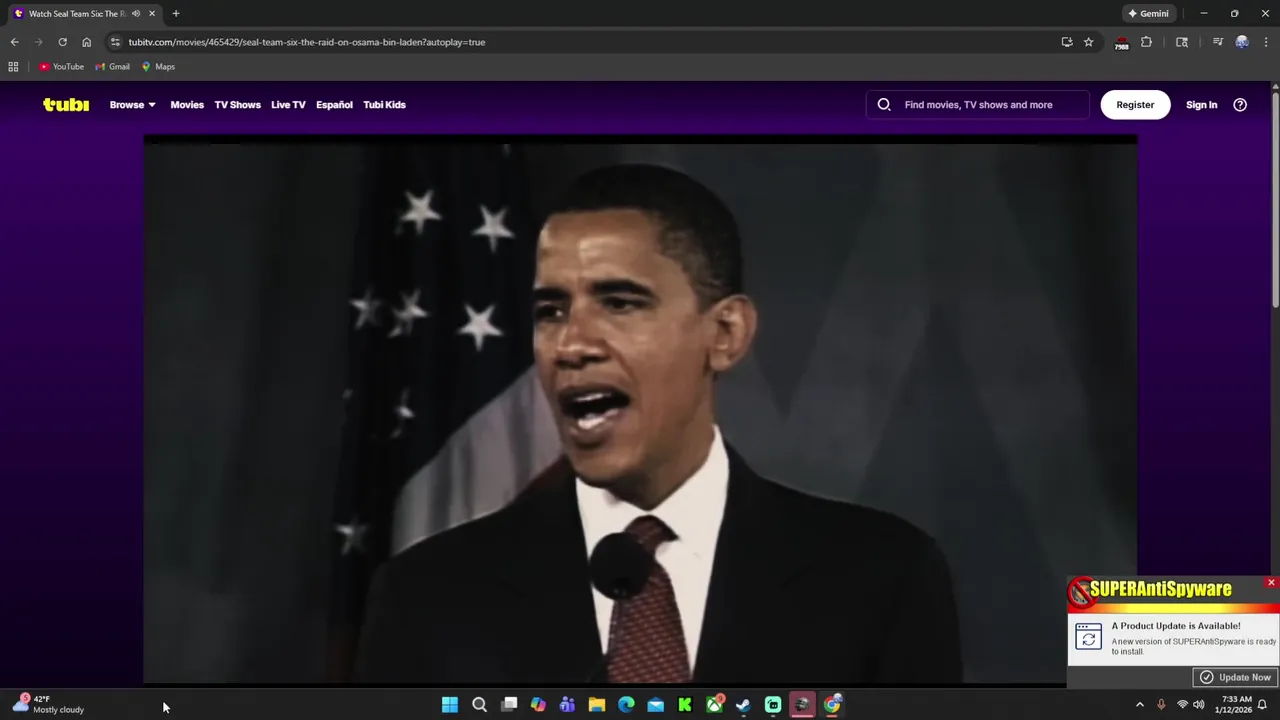Click the Register button
The height and width of the screenshot is (720, 1280).
point(1135,104)
